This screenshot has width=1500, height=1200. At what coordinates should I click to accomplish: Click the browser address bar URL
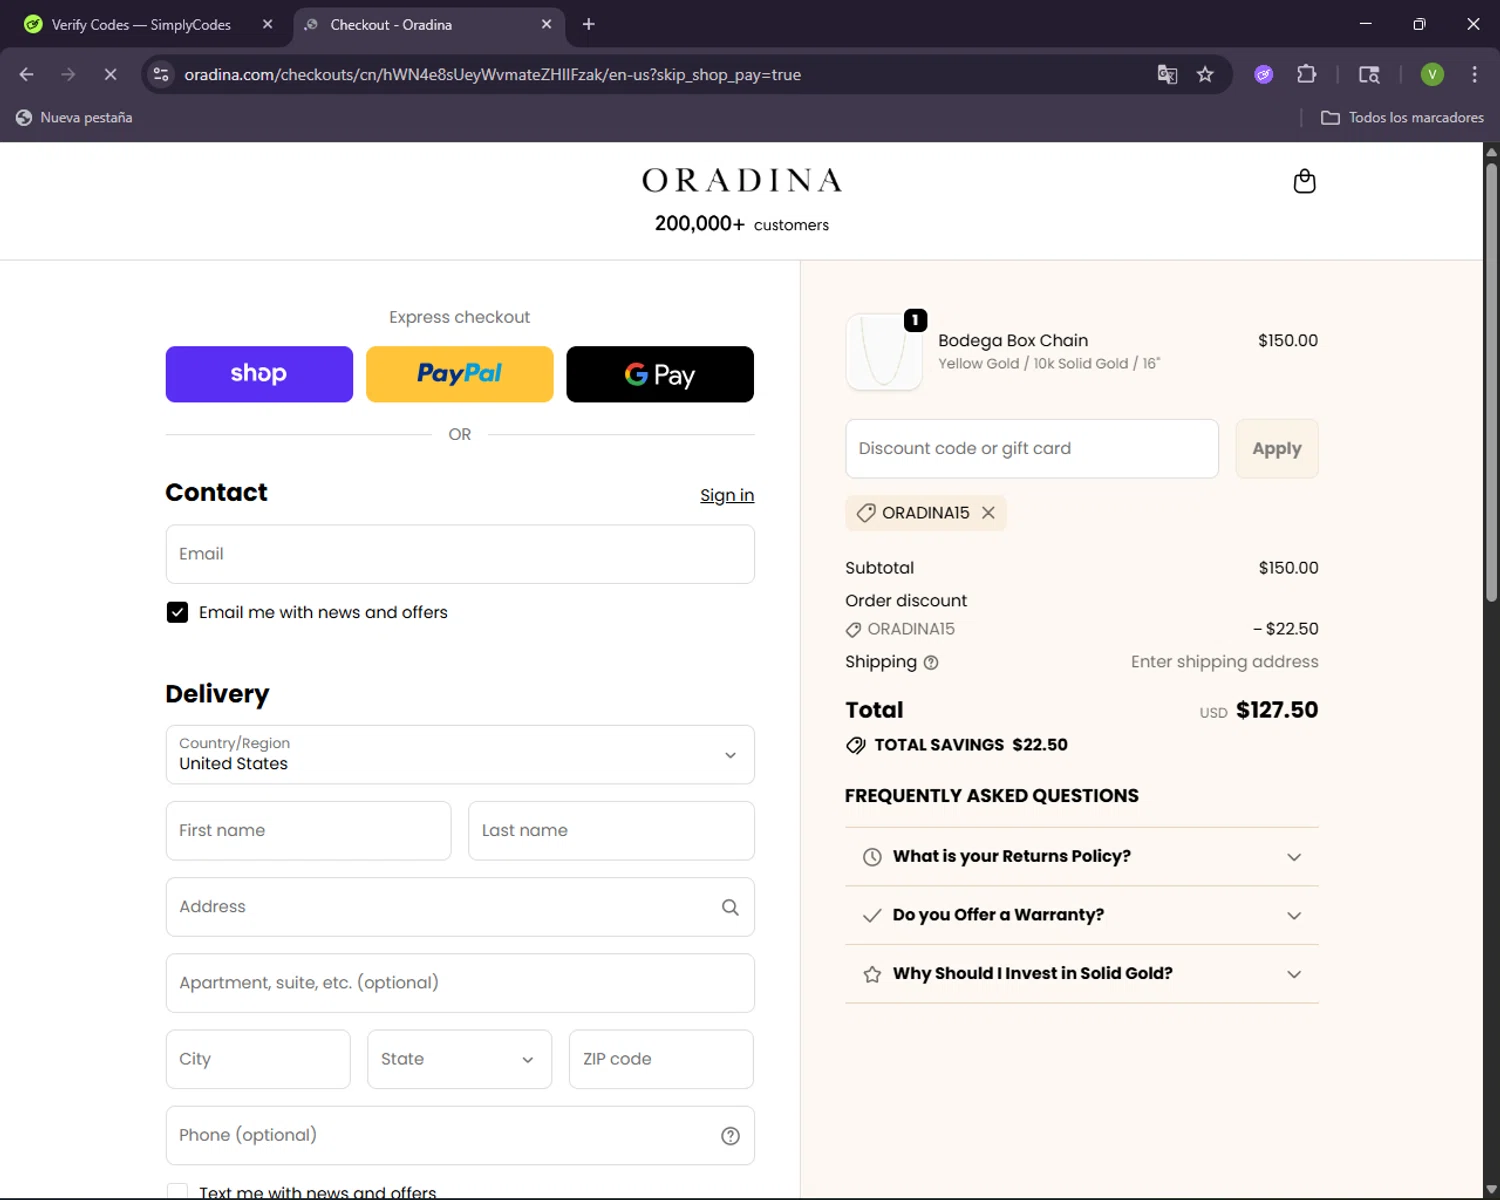[493, 75]
